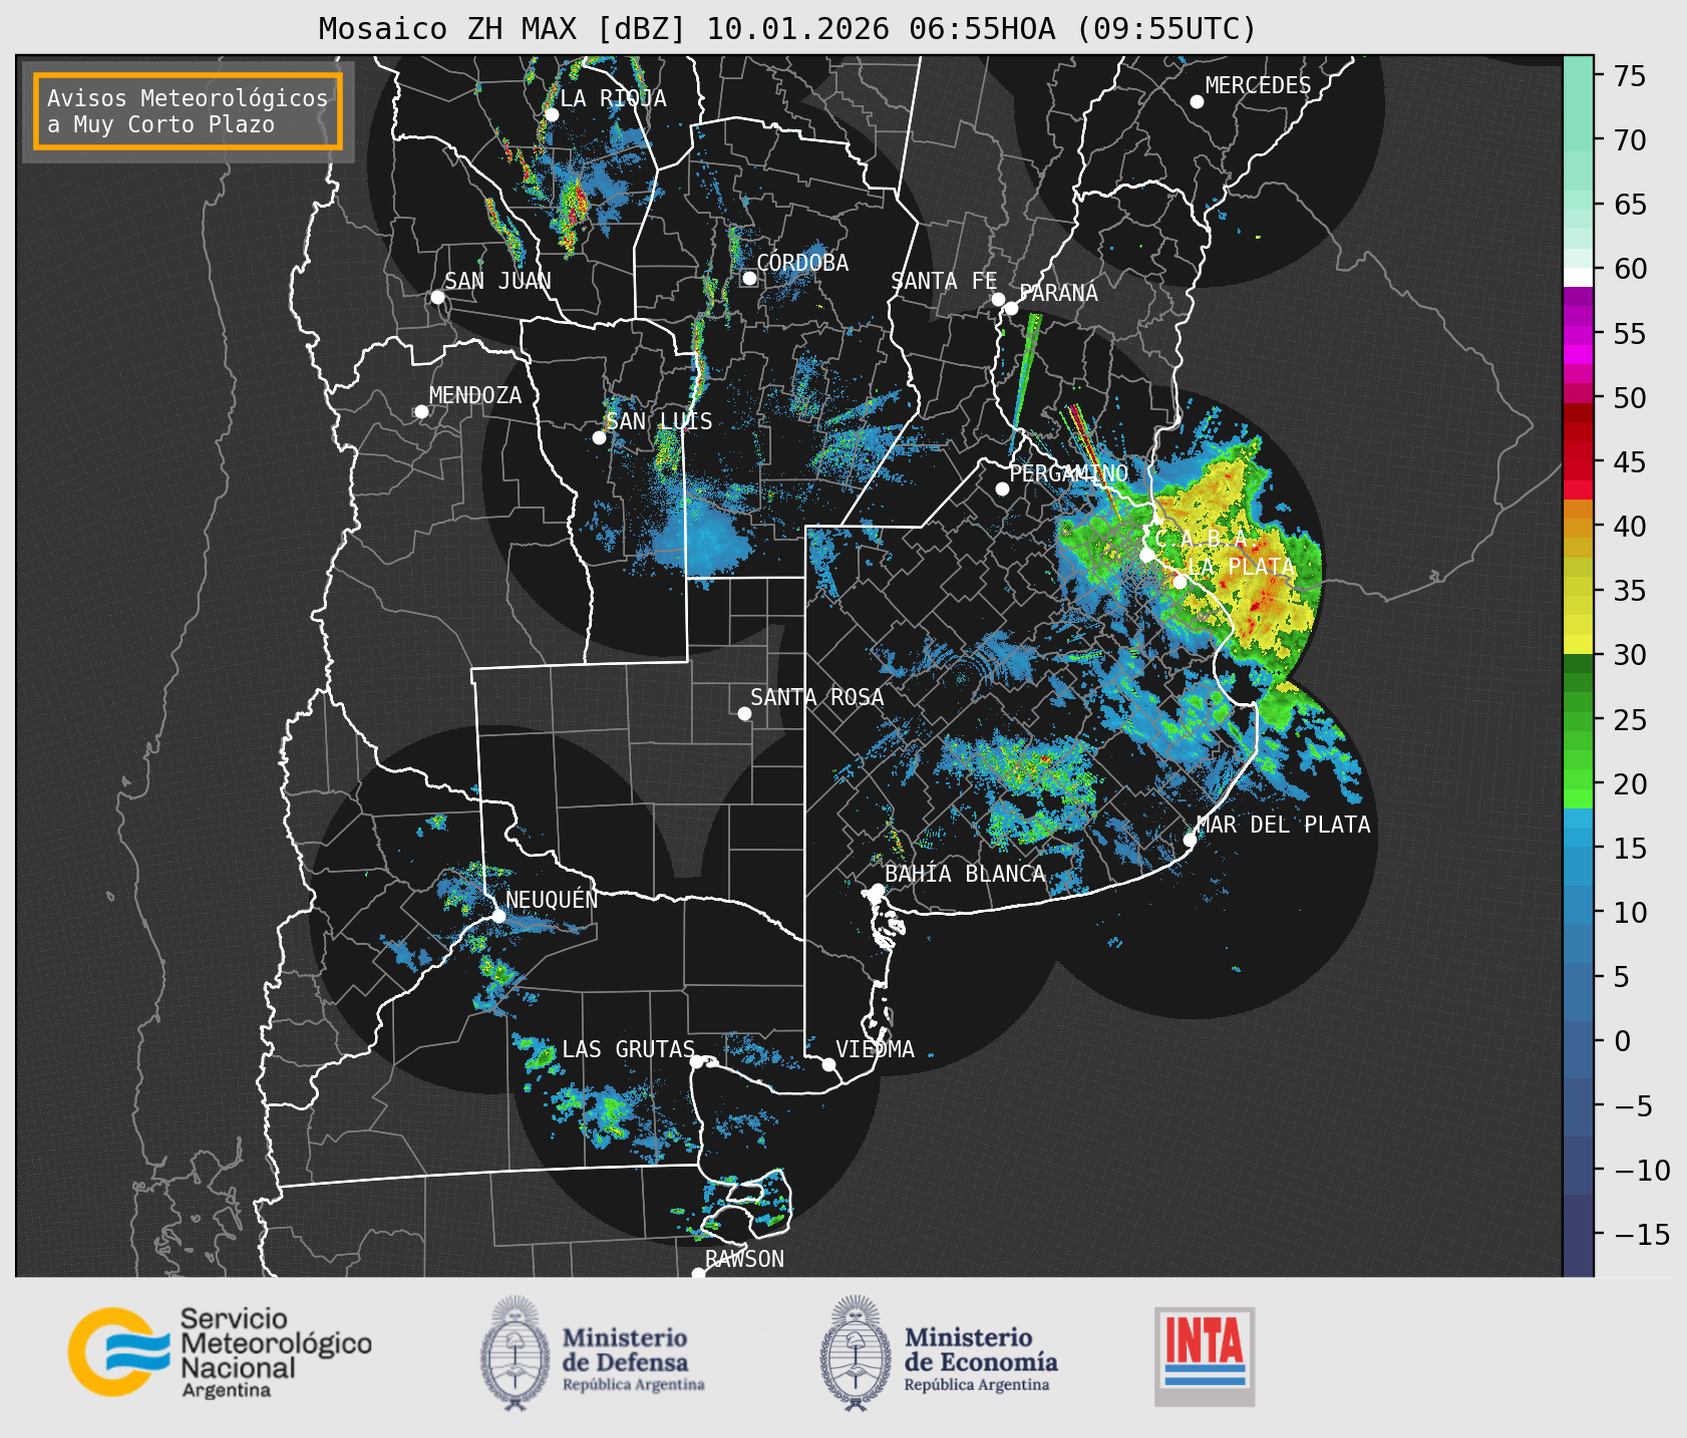The height and width of the screenshot is (1438, 1687).
Task: Select the NEUQUÉN city label
Action: tap(552, 900)
